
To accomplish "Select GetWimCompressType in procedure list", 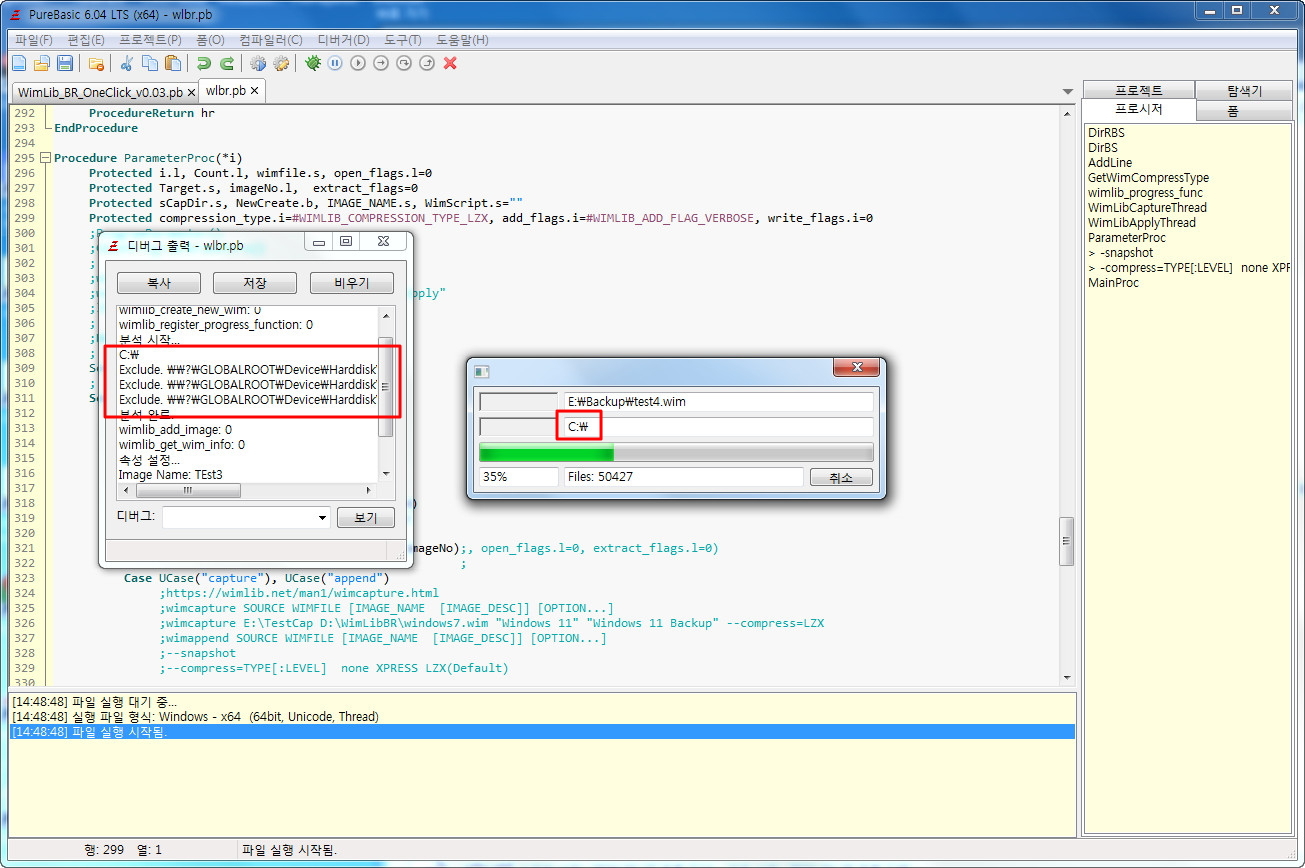I will pos(1148,177).
